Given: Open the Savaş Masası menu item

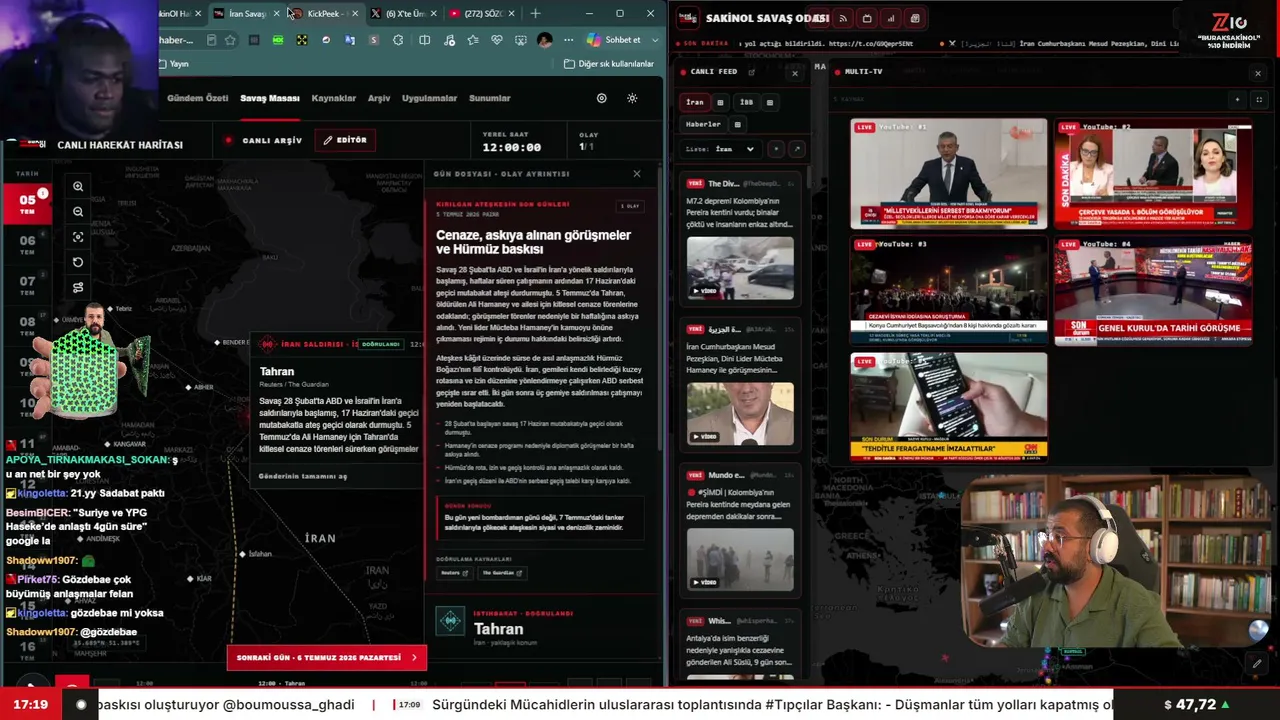Looking at the screenshot, I should (270, 98).
